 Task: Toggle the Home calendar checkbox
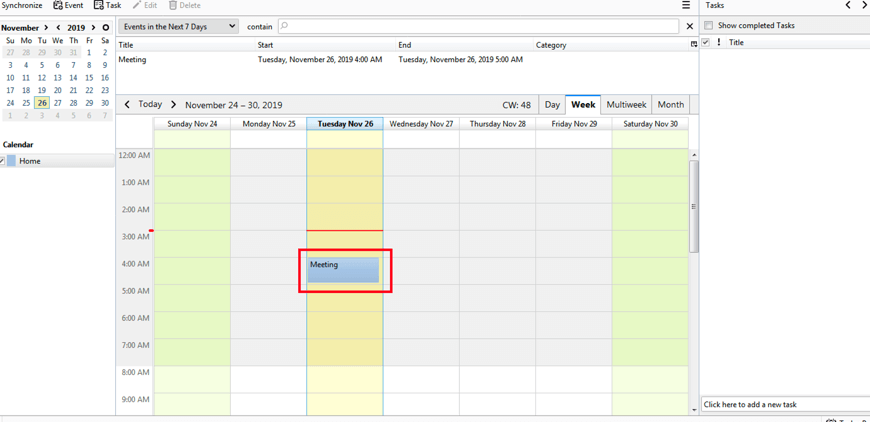(2, 161)
